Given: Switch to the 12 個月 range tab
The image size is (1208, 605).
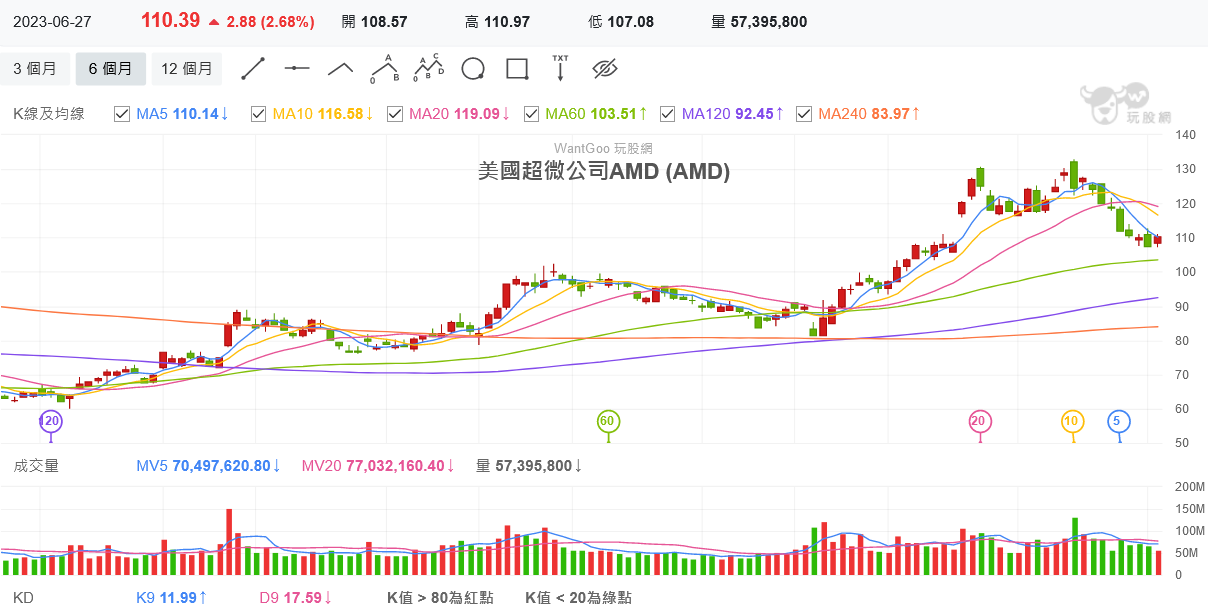Looking at the screenshot, I should (x=187, y=69).
